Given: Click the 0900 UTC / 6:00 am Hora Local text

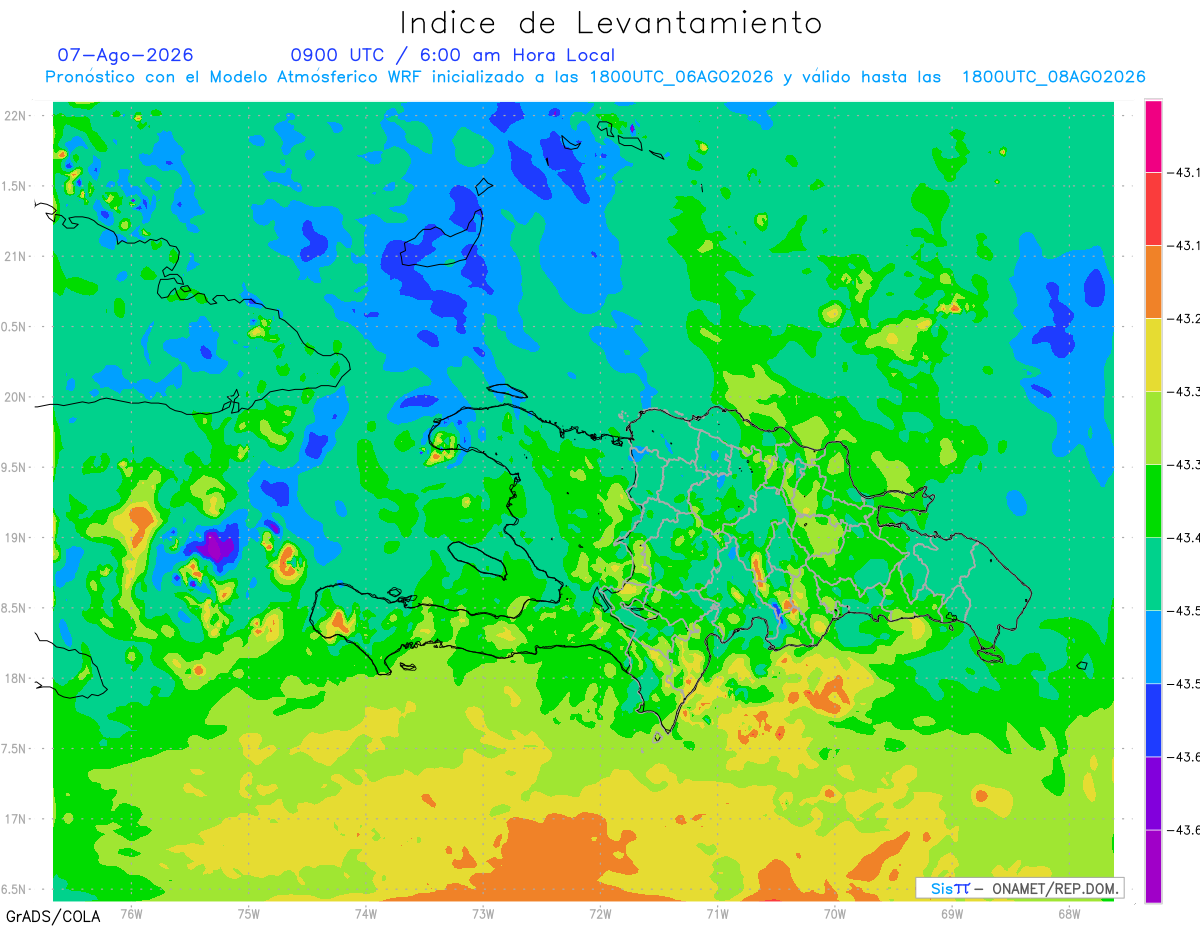Looking at the screenshot, I should [x=453, y=55].
